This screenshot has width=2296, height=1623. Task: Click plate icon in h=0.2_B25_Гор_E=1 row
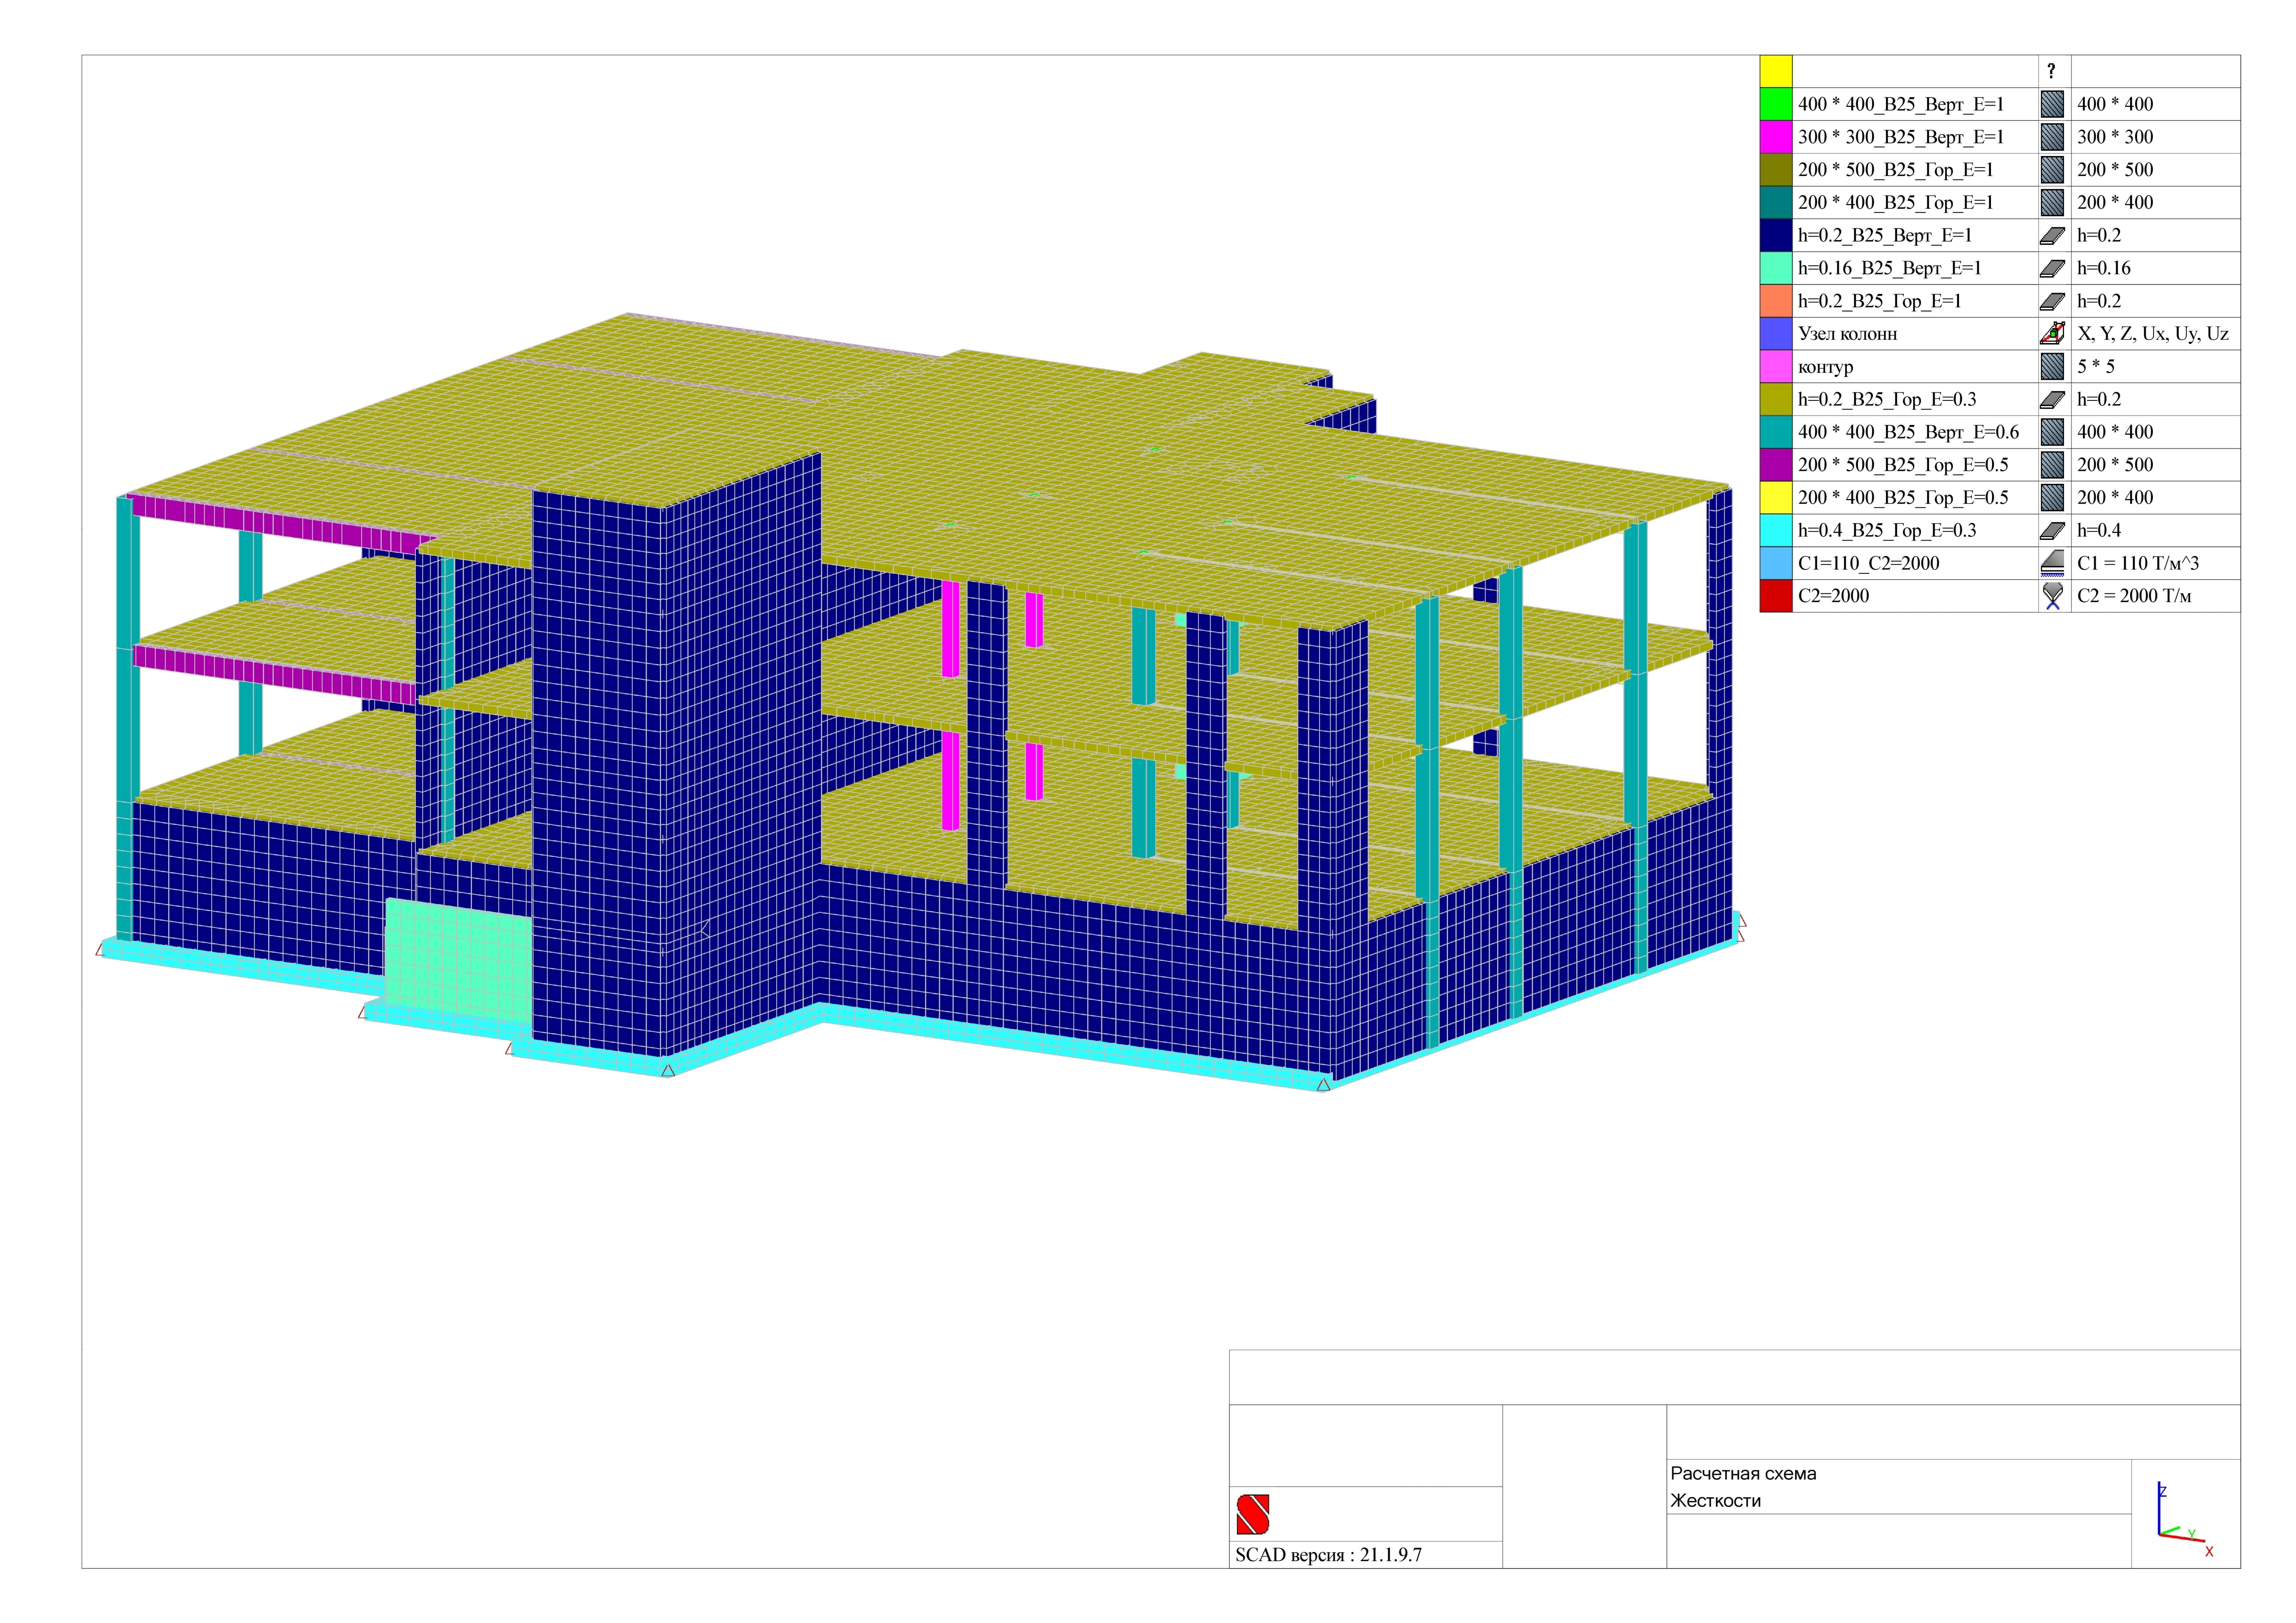pyautogui.click(x=2052, y=301)
